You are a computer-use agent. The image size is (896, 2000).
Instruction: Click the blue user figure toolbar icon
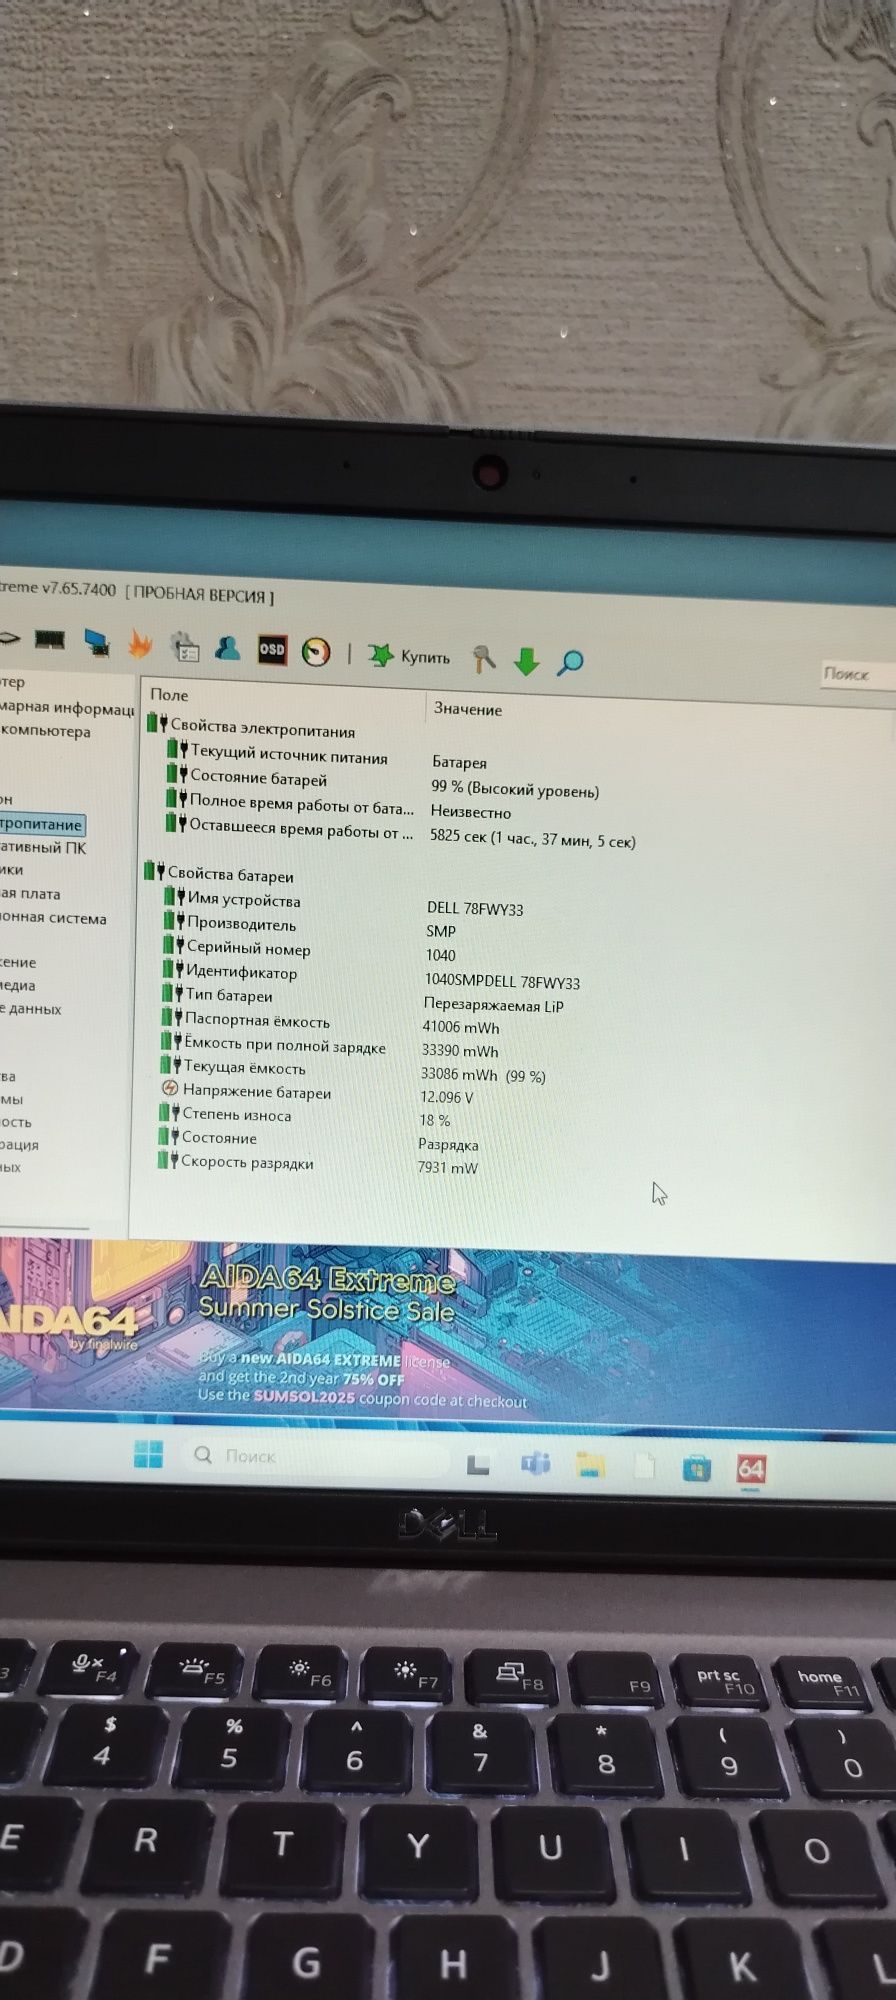click(x=228, y=648)
